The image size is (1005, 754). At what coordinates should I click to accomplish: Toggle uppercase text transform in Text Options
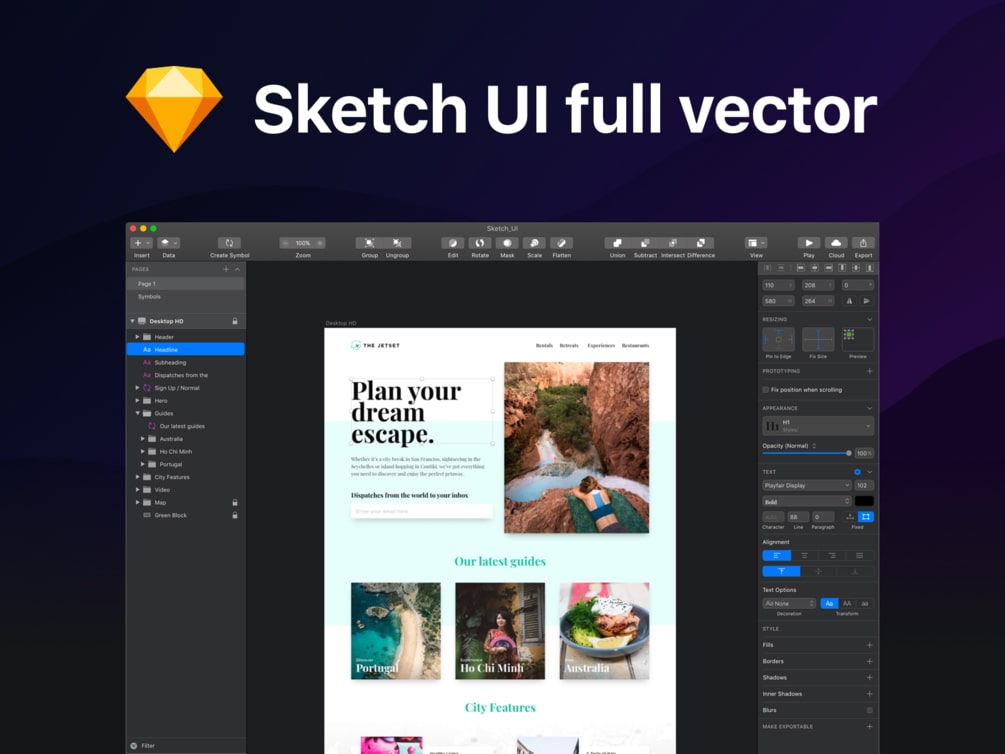(x=846, y=604)
